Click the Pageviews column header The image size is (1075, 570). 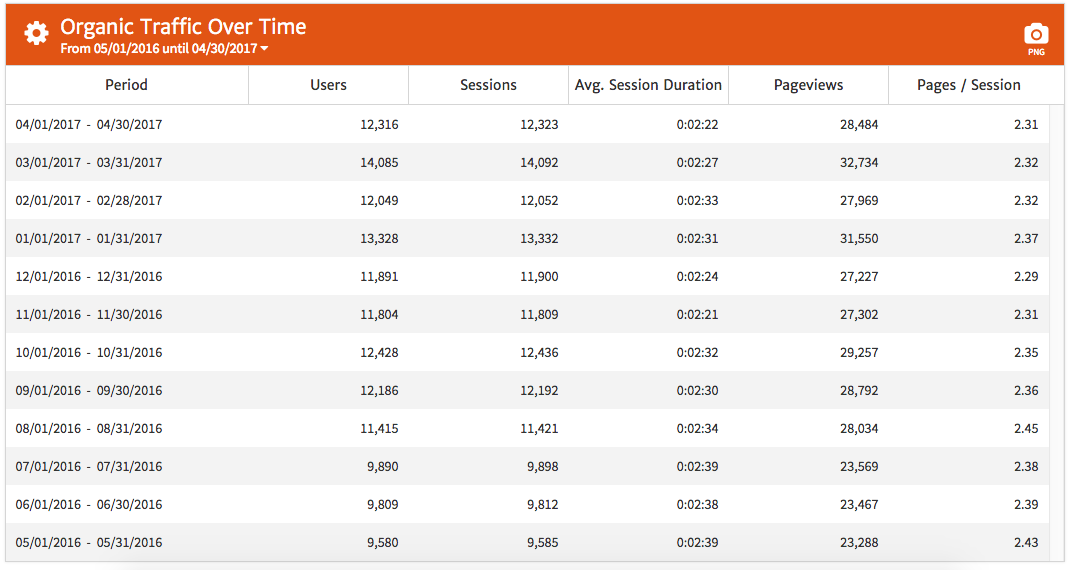point(808,85)
